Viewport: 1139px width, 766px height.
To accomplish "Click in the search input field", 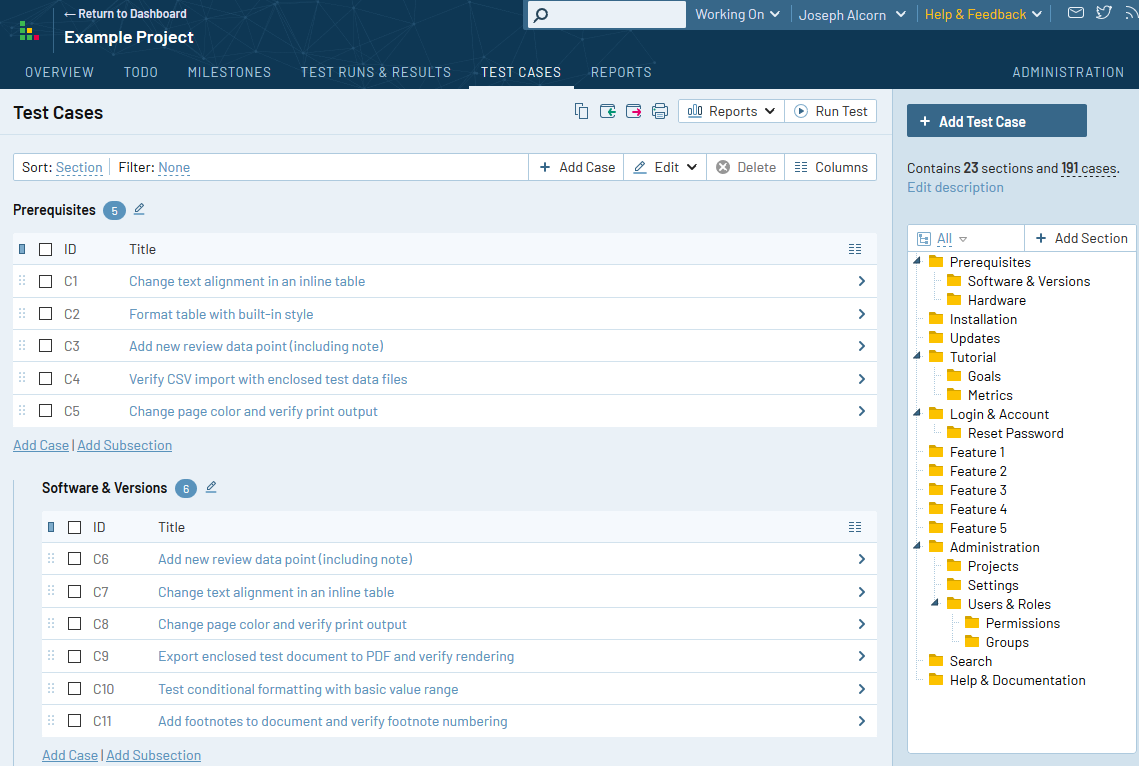I will (x=607, y=15).
